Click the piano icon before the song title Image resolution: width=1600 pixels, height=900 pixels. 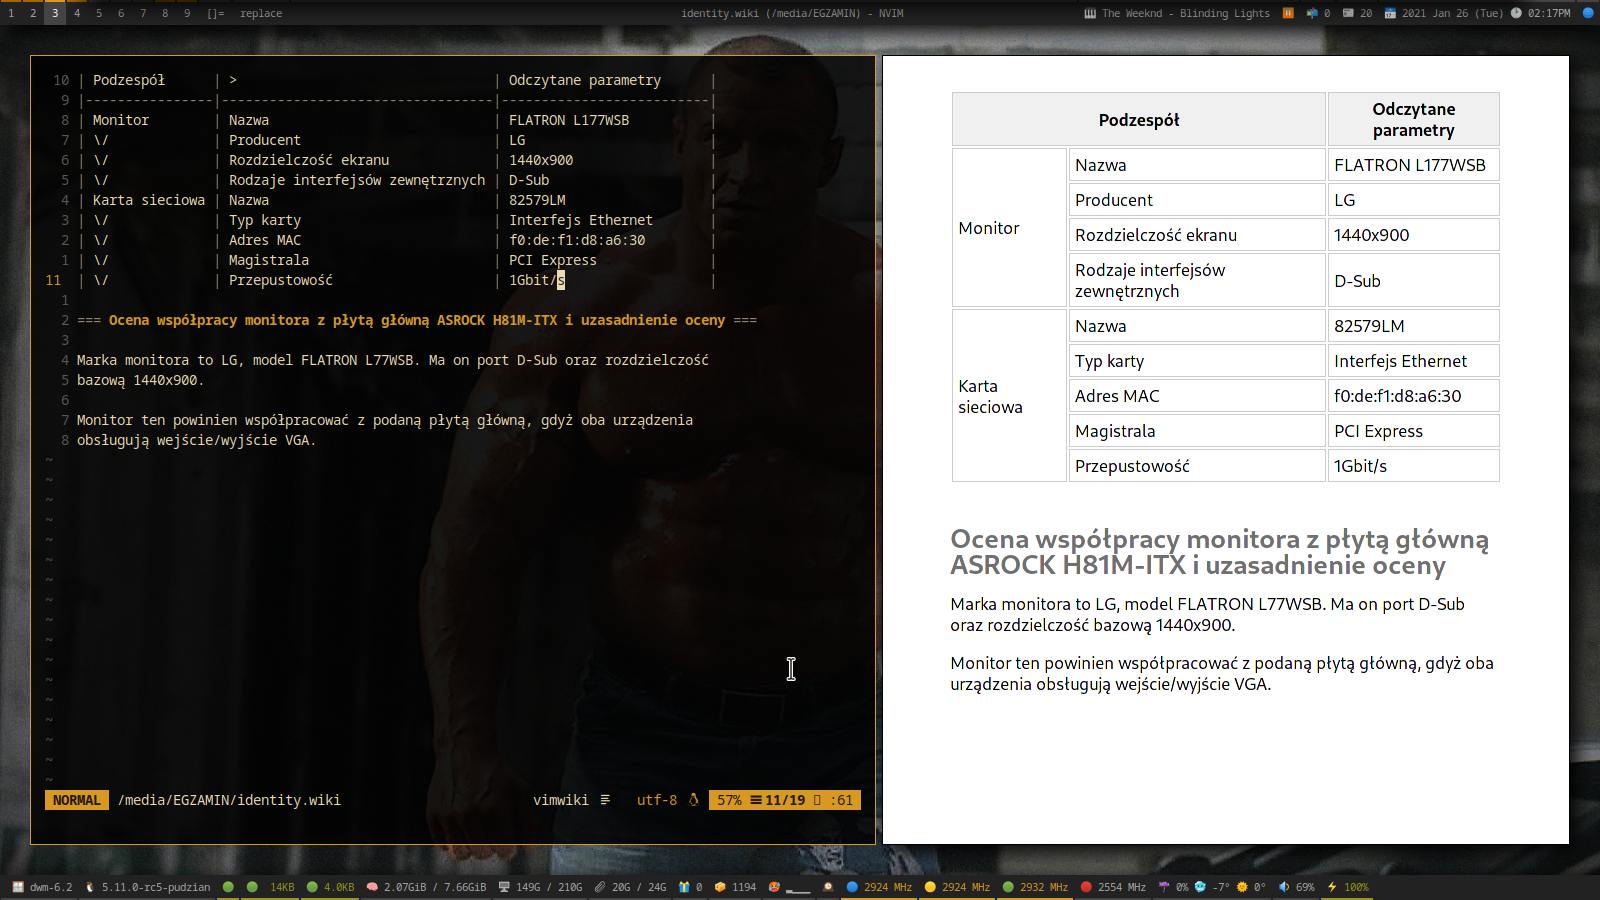pyautogui.click(x=1090, y=13)
